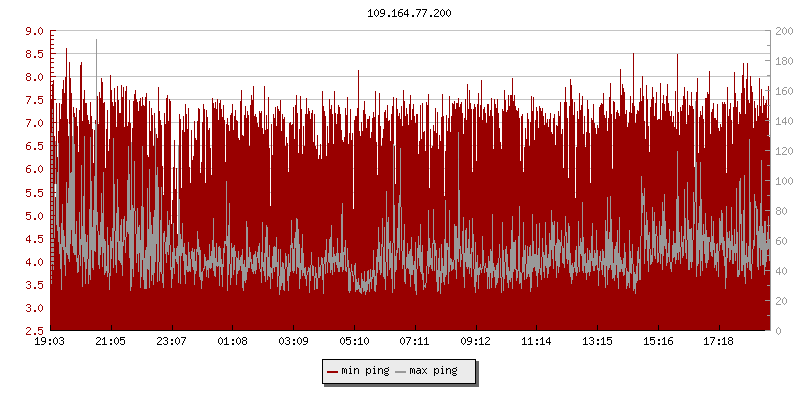Click the red min ping legend swatch
800x400 pixels.
pos(333,371)
